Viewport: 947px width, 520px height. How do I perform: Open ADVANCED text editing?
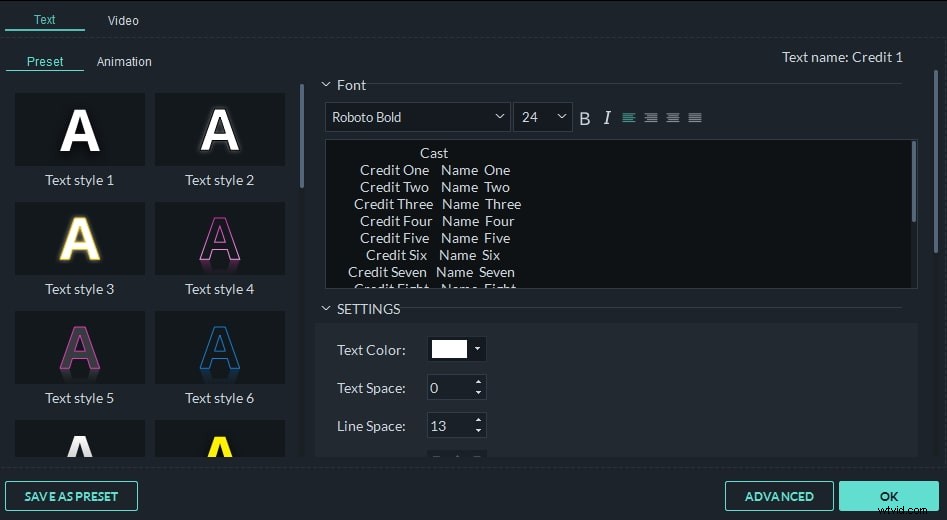(779, 496)
